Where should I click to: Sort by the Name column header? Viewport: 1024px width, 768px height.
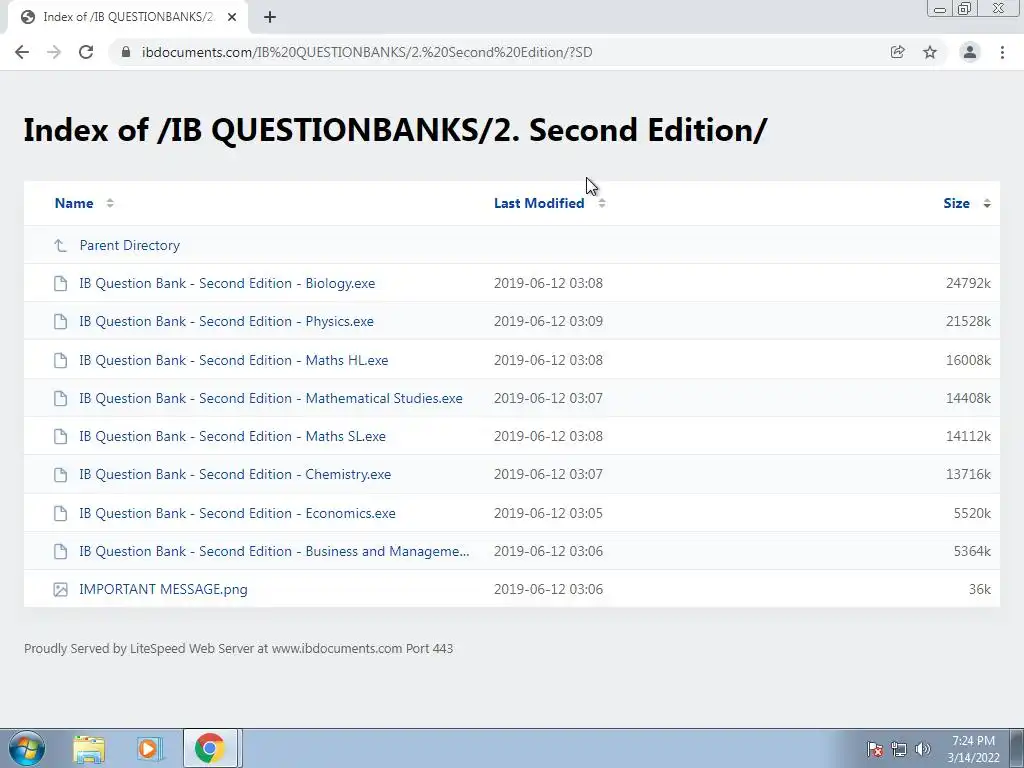[74, 203]
